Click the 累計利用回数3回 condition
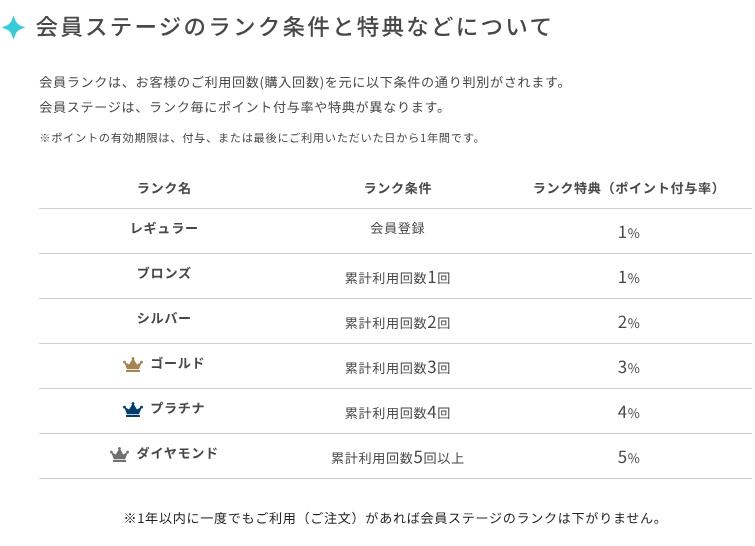Screen dimensions: 755x546 [397, 367]
